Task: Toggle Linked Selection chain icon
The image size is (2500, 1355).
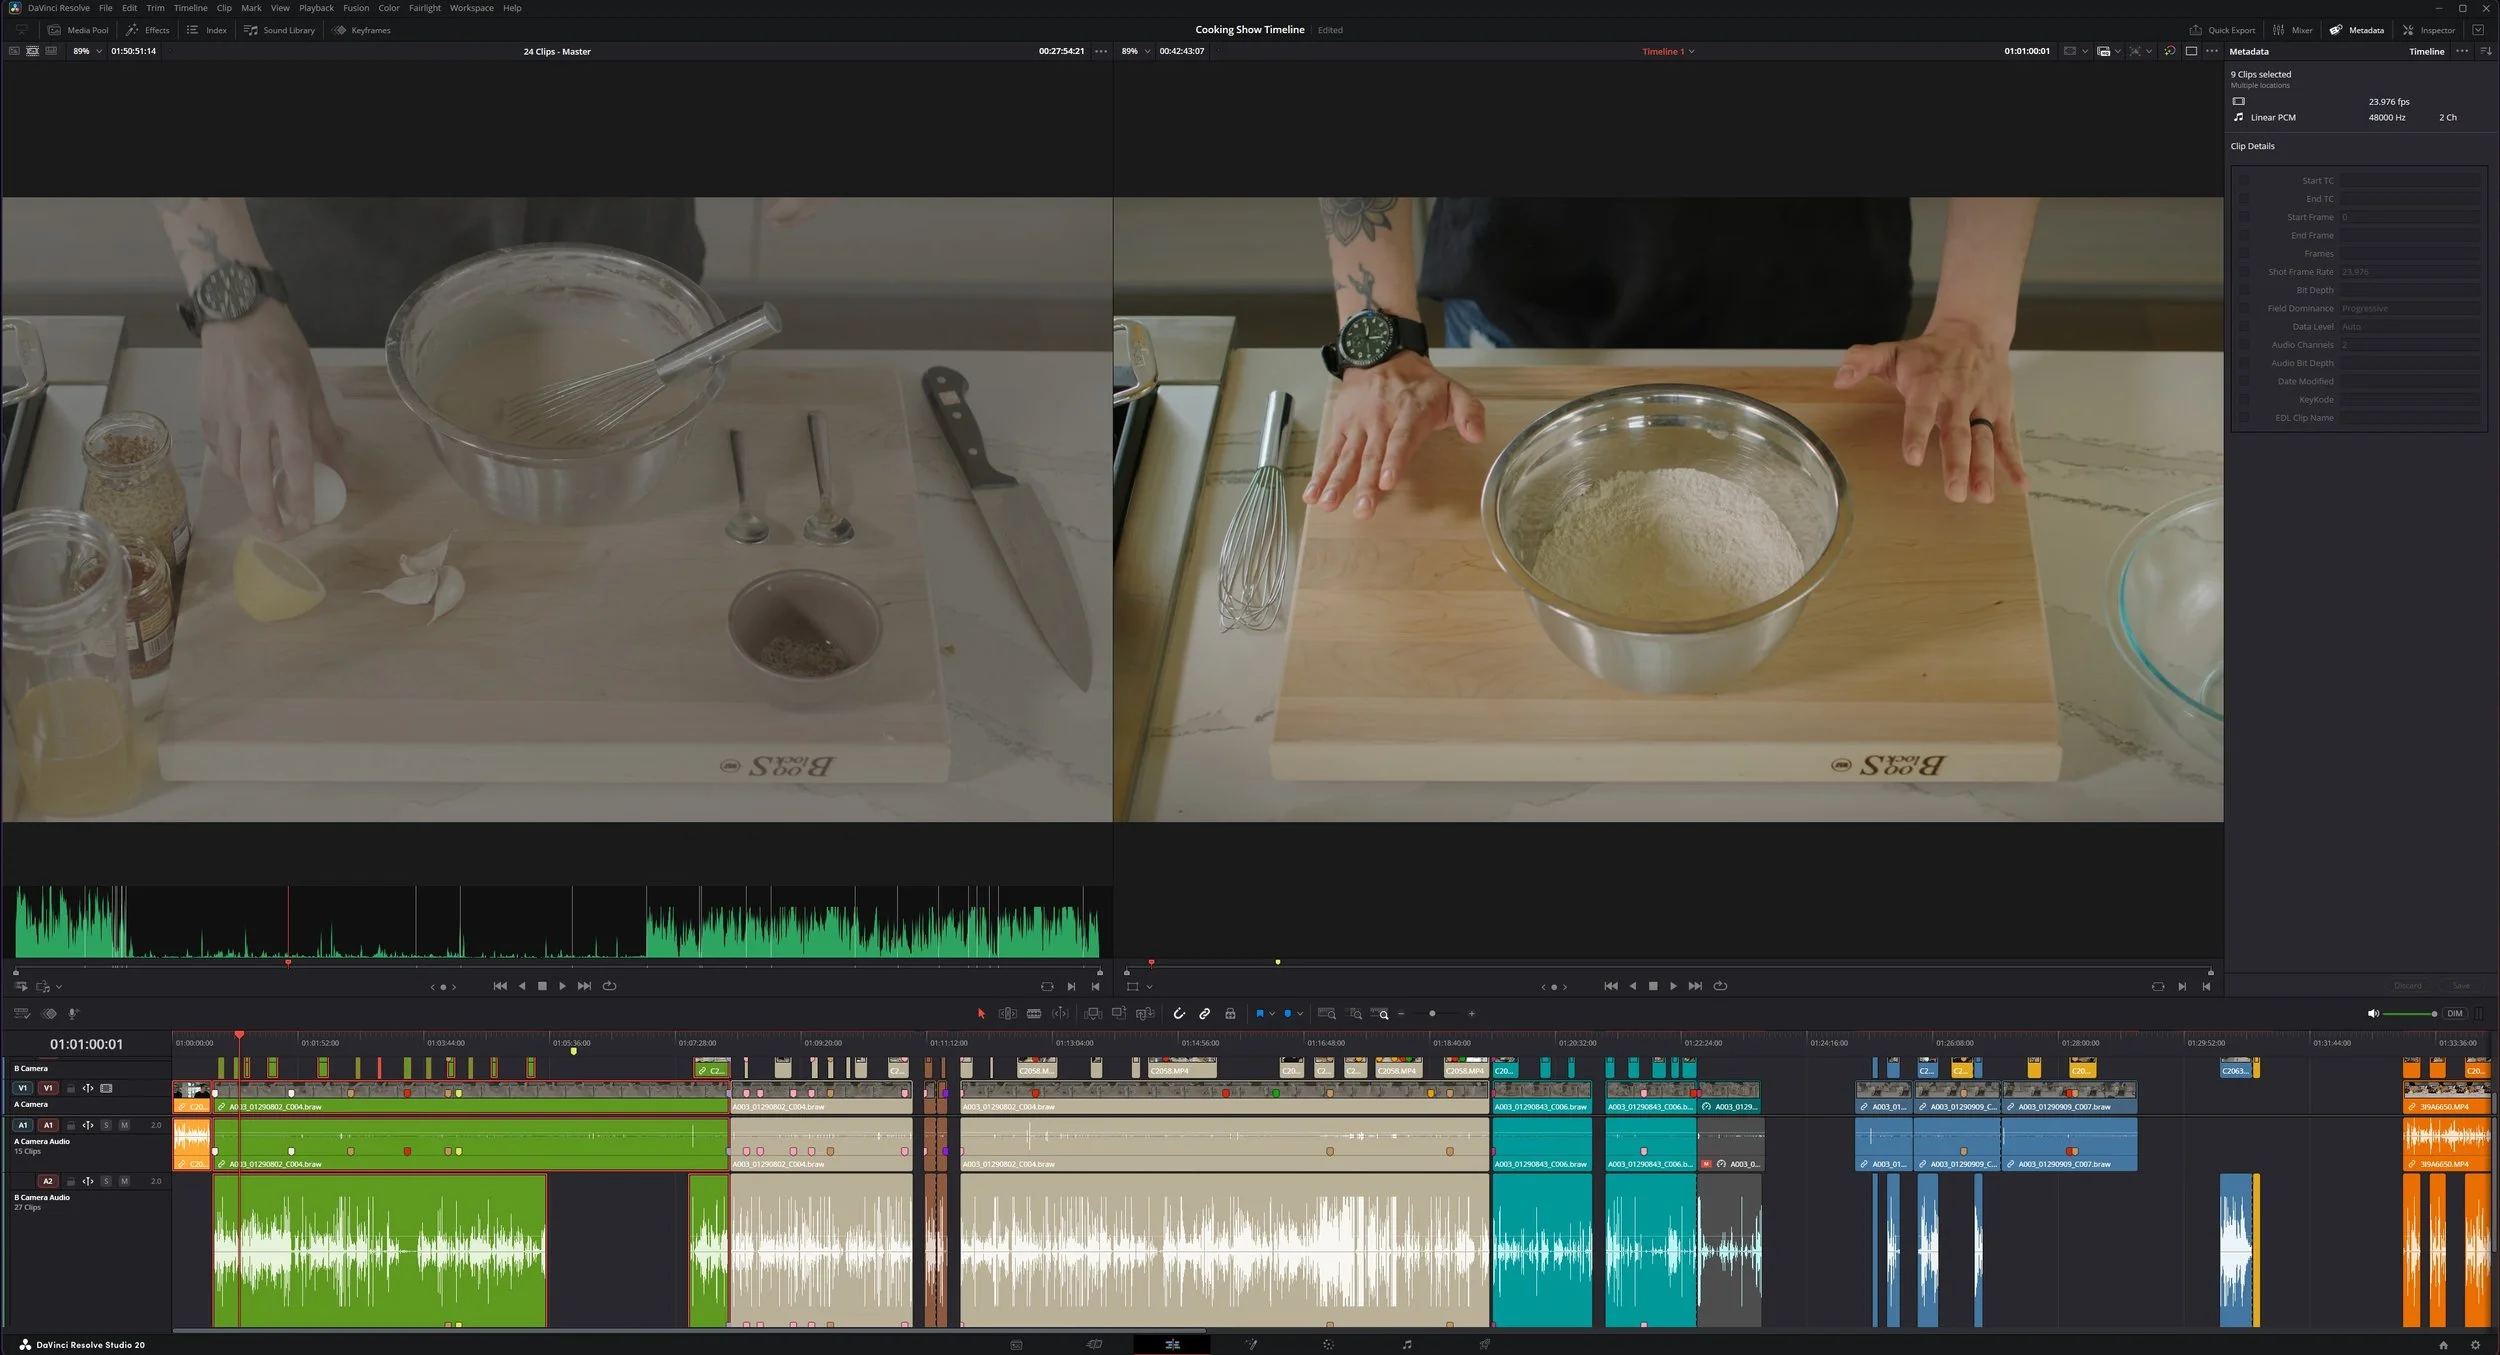Action: [1205, 1013]
